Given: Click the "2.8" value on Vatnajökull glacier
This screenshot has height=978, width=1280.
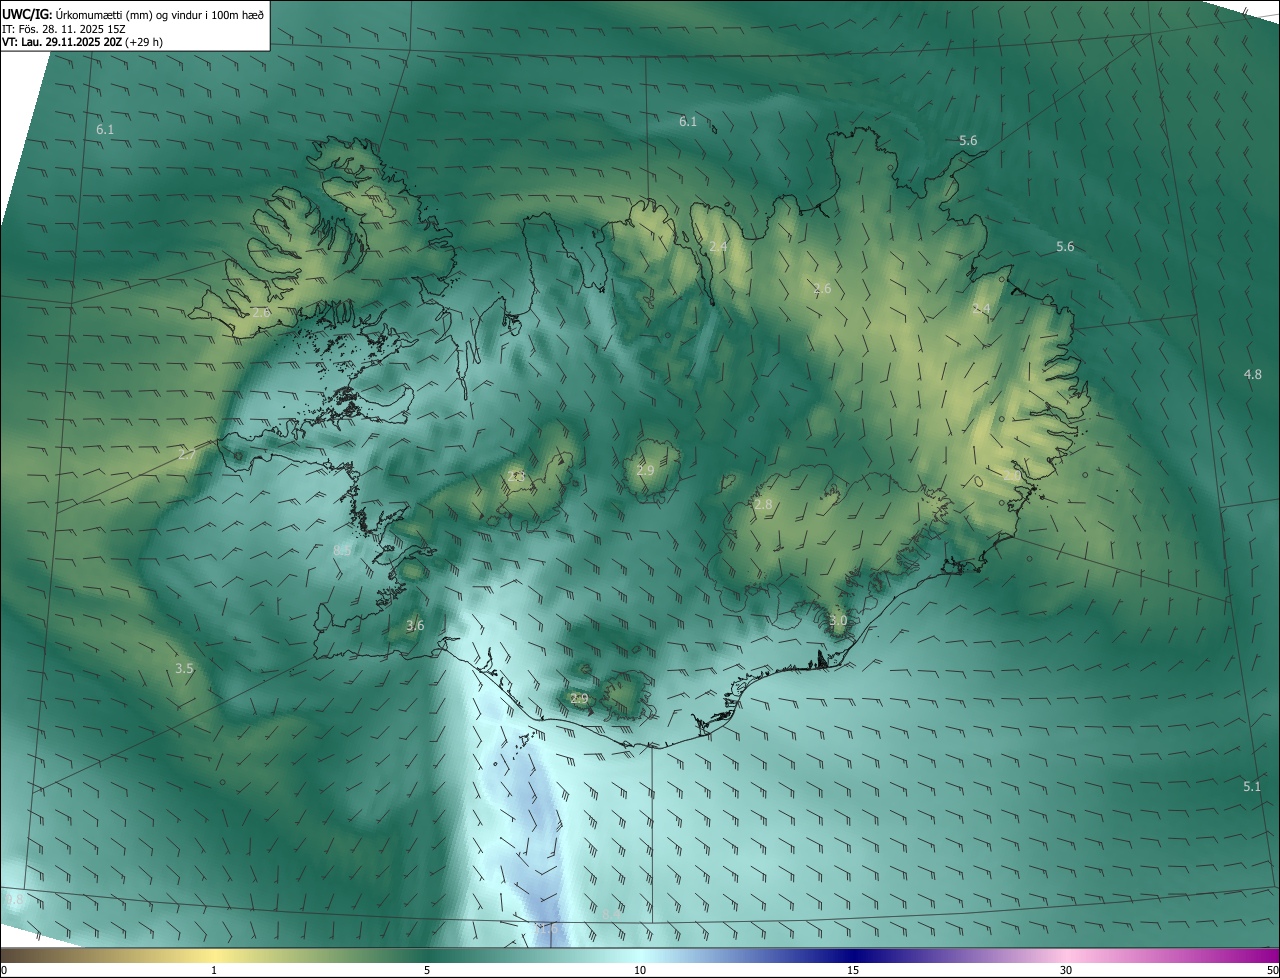Looking at the screenshot, I should [x=763, y=505].
